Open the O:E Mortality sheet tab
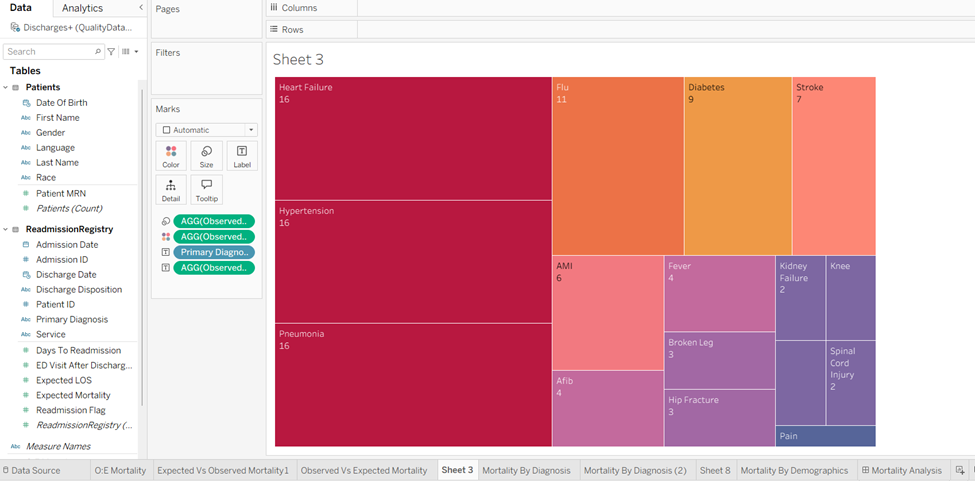Image resolution: width=975 pixels, height=481 pixels. (x=120, y=470)
